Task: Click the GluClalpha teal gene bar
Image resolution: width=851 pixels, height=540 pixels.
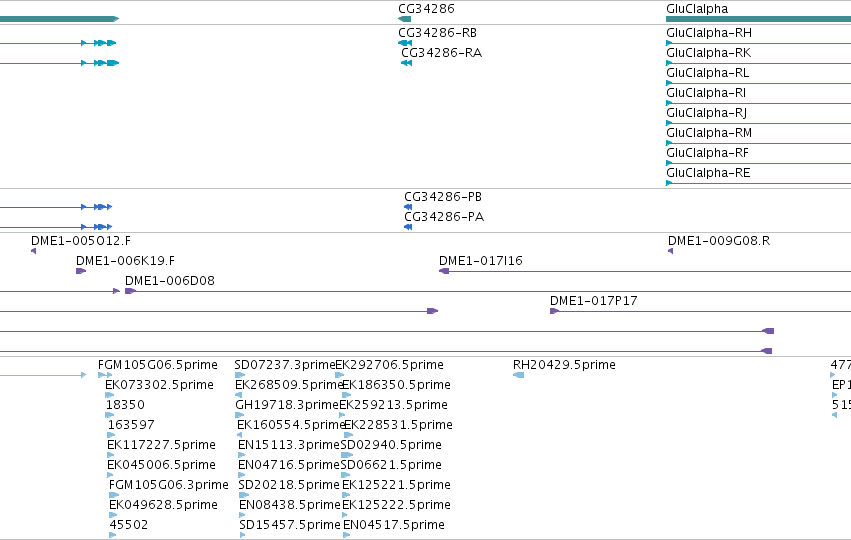Action: click(758, 19)
